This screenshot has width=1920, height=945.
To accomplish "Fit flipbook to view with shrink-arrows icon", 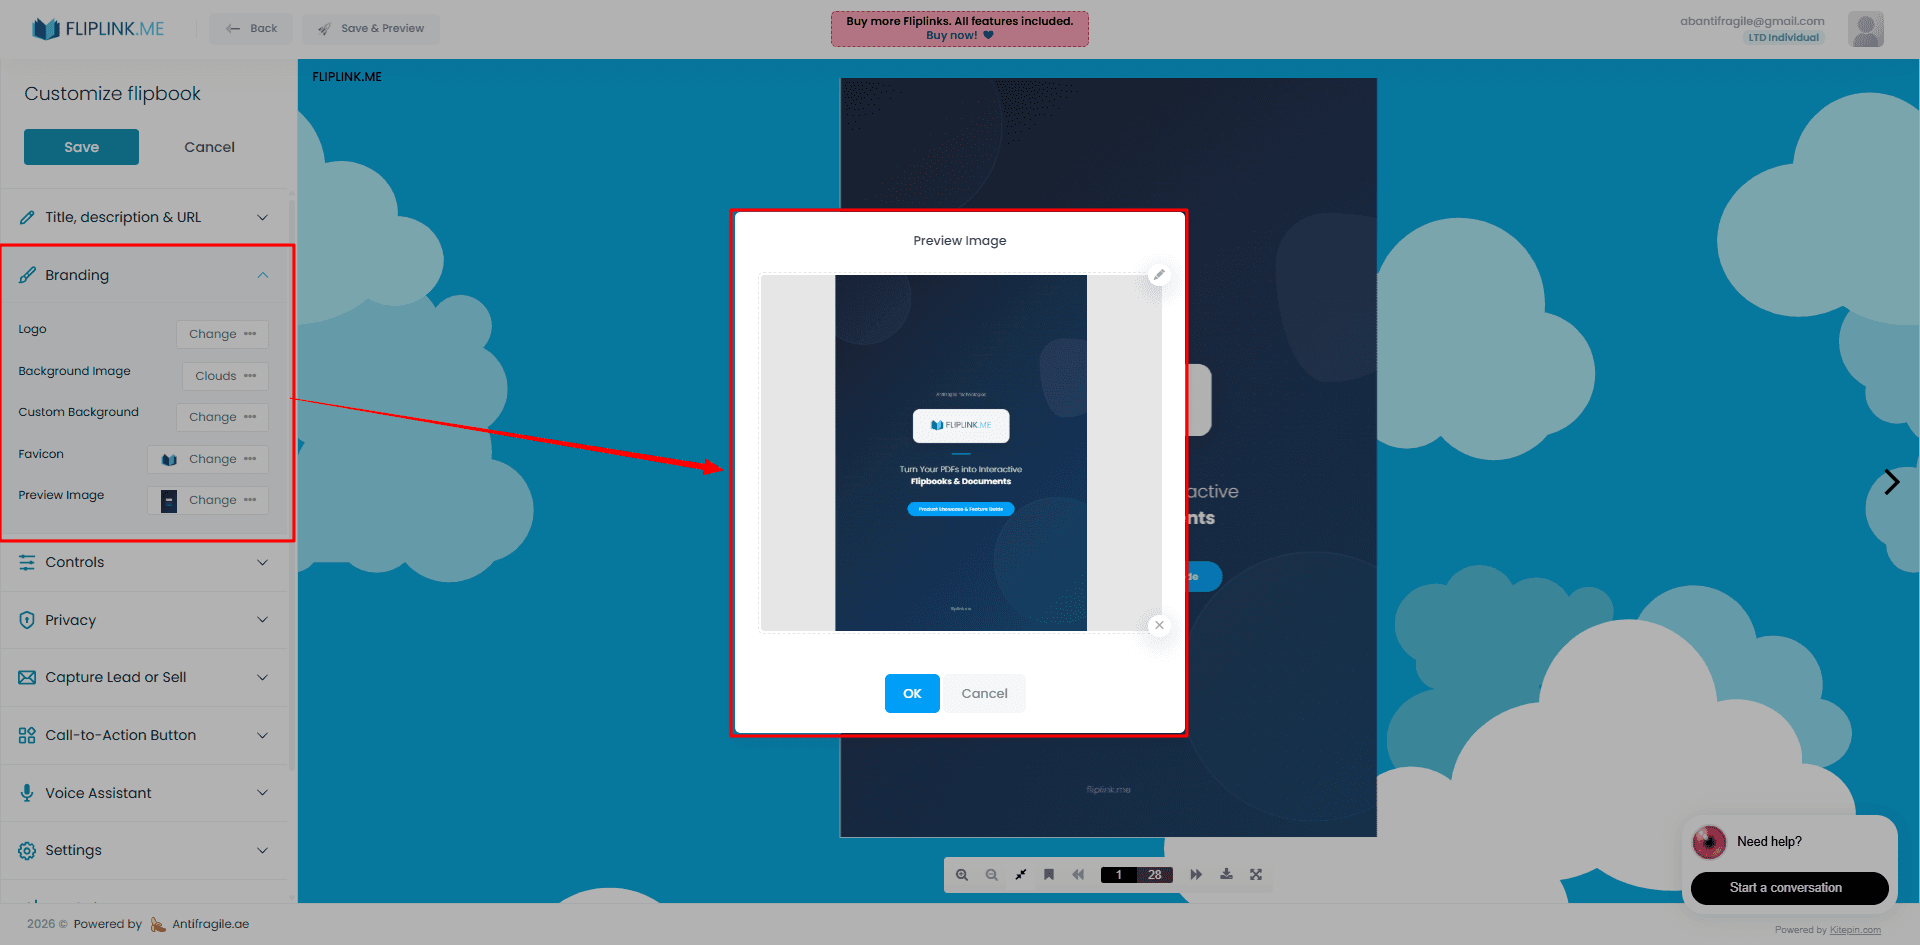I will 1020,874.
